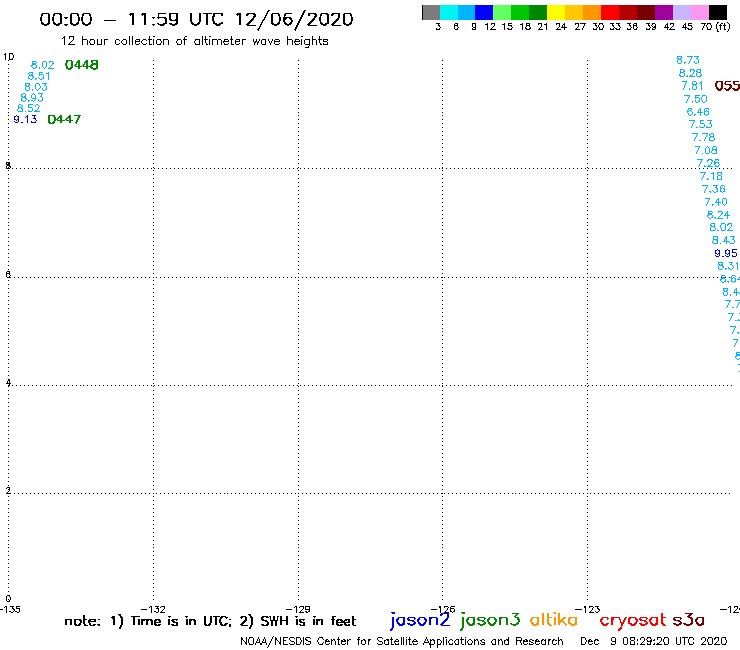The height and width of the screenshot is (650, 740).
Task: Select the yellow swatch in the color bar
Action: click(556, 12)
